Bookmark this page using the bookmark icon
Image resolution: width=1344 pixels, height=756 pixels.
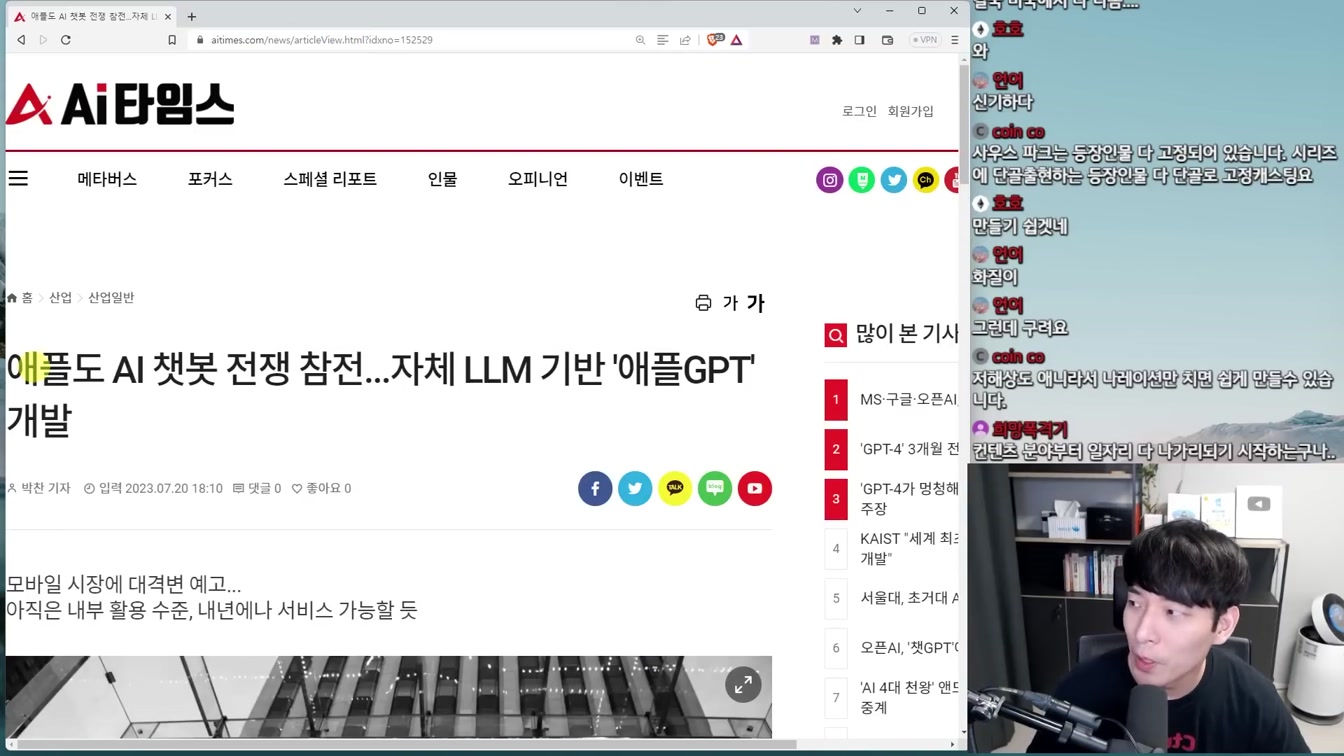click(x=172, y=40)
